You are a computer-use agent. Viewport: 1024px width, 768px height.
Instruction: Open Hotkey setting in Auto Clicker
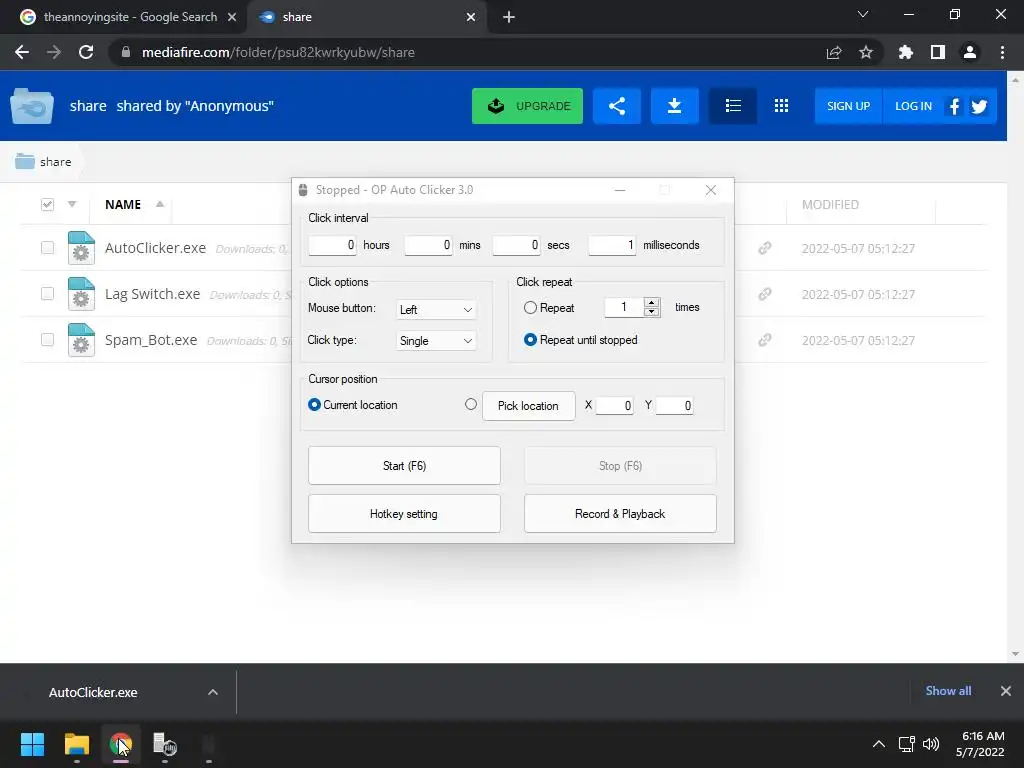(404, 514)
